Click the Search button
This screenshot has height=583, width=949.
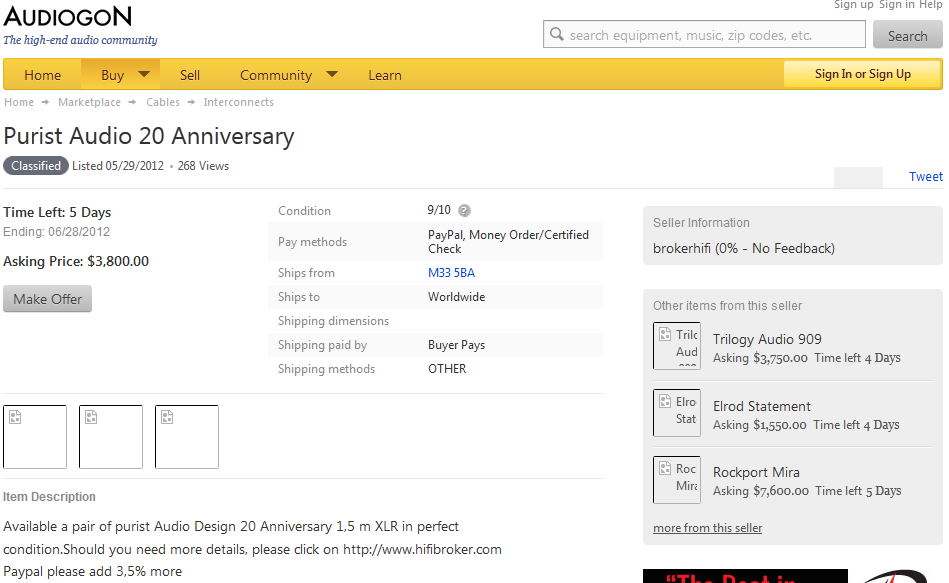coord(907,36)
